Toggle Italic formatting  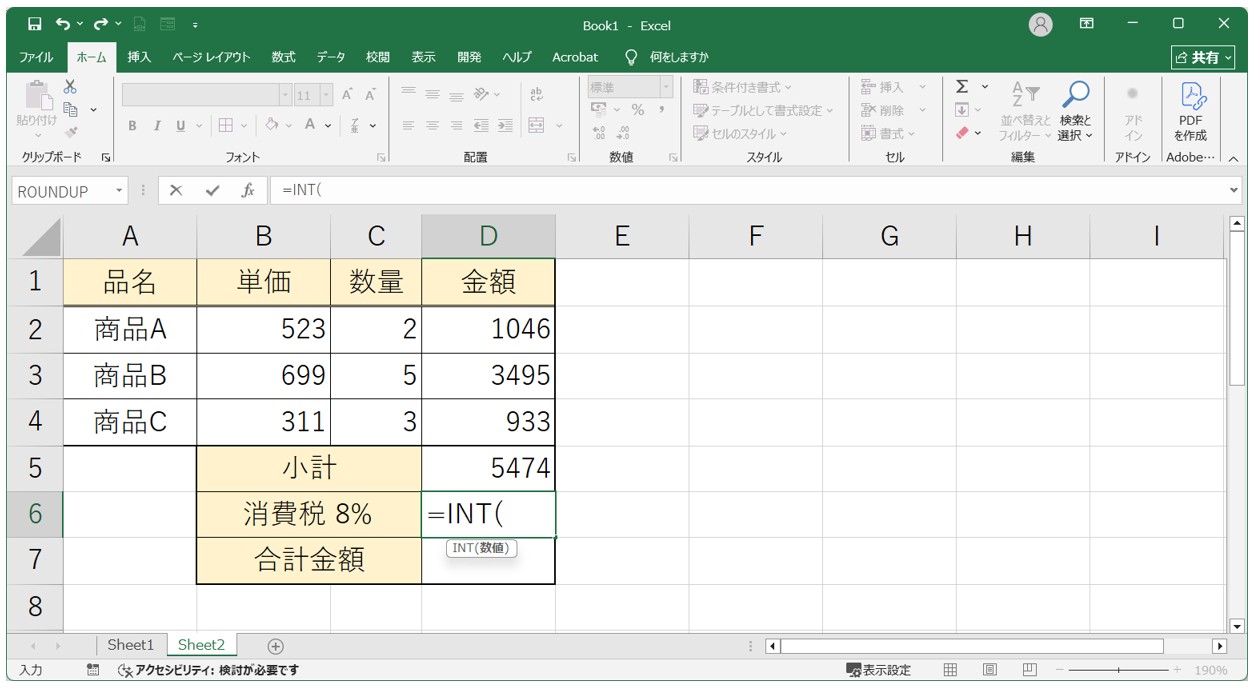[157, 126]
